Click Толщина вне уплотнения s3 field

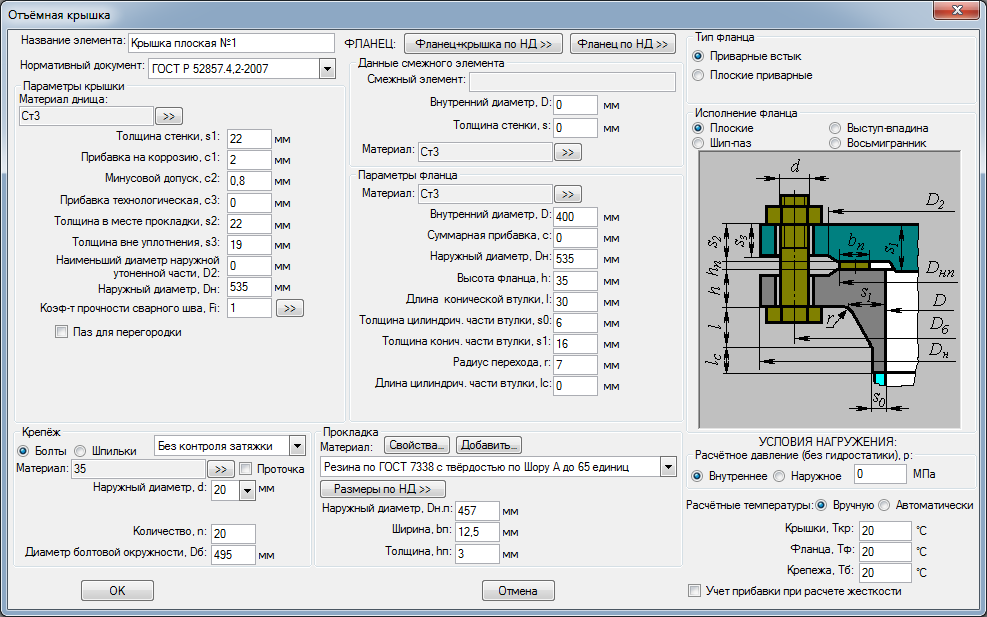249,245
